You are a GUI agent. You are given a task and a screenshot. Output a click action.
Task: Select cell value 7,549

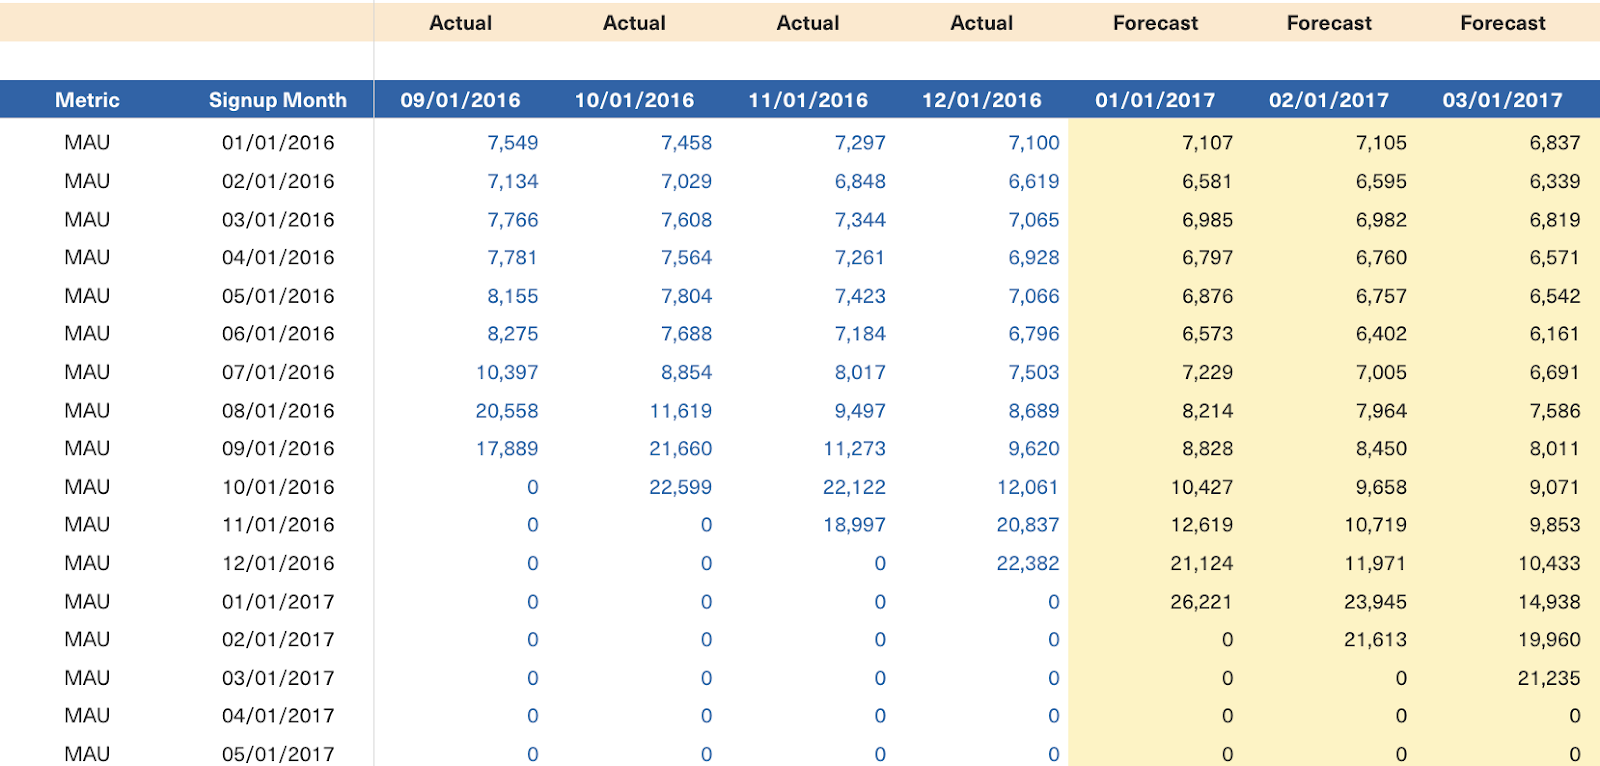pyautogui.click(x=513, y=143)
